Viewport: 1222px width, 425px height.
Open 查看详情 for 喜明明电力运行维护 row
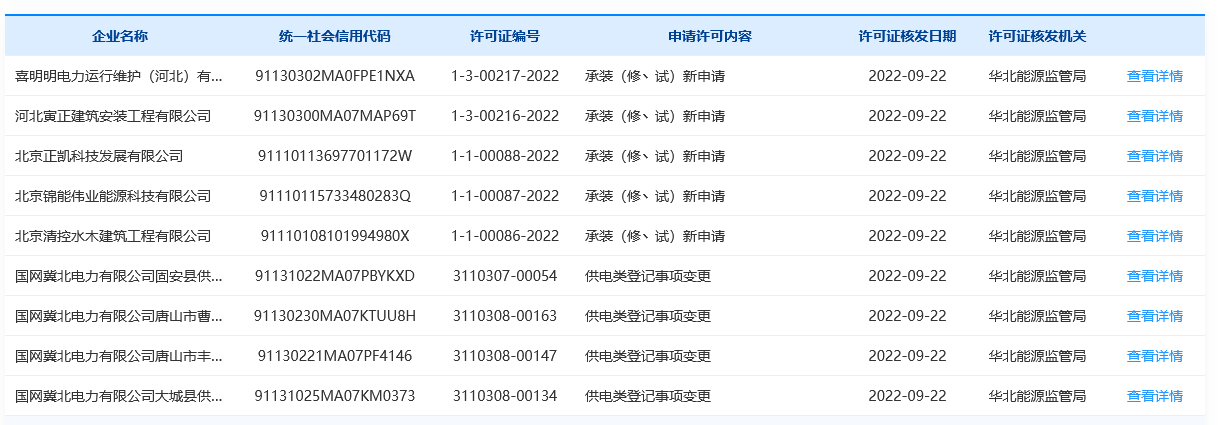pos(1154,76)
